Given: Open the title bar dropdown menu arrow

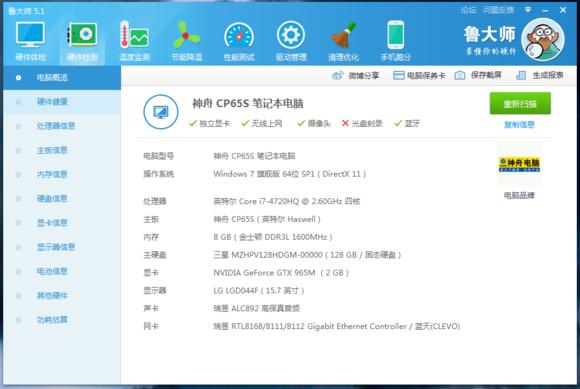Looking at the screenshot, I should tap(528, 10).
